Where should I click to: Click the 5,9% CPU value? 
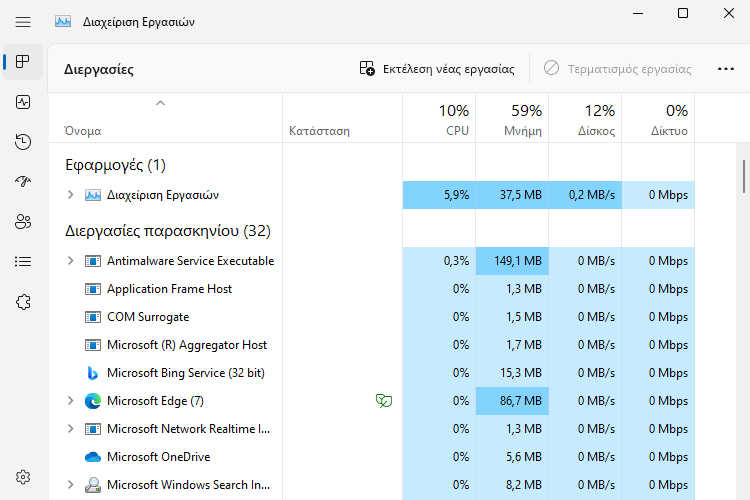pos(456,195)
